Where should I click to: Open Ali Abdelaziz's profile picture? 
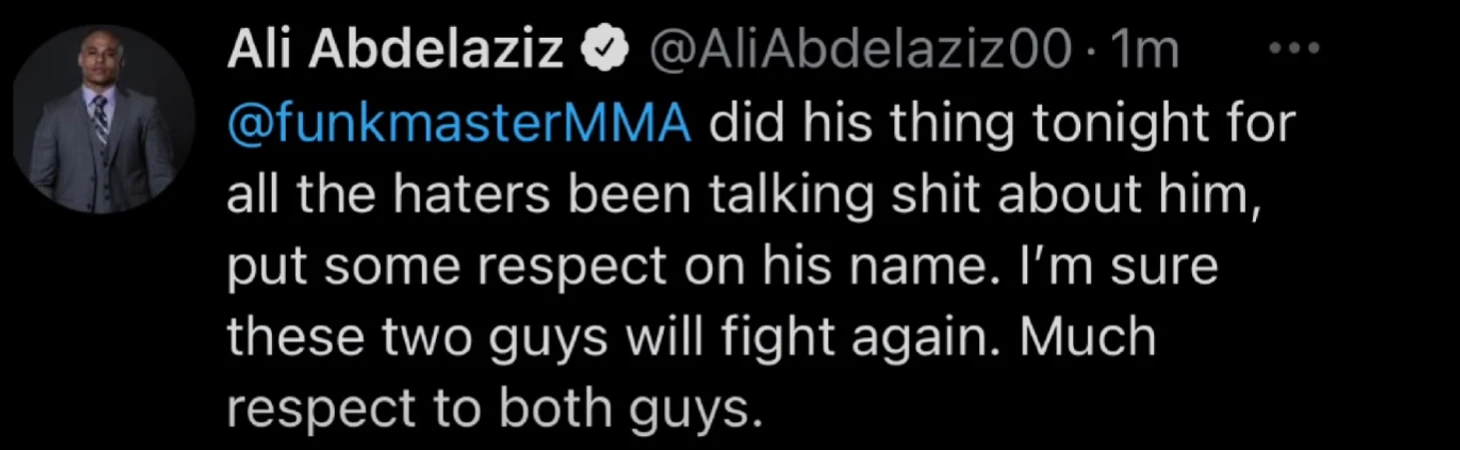coord(100,119)
